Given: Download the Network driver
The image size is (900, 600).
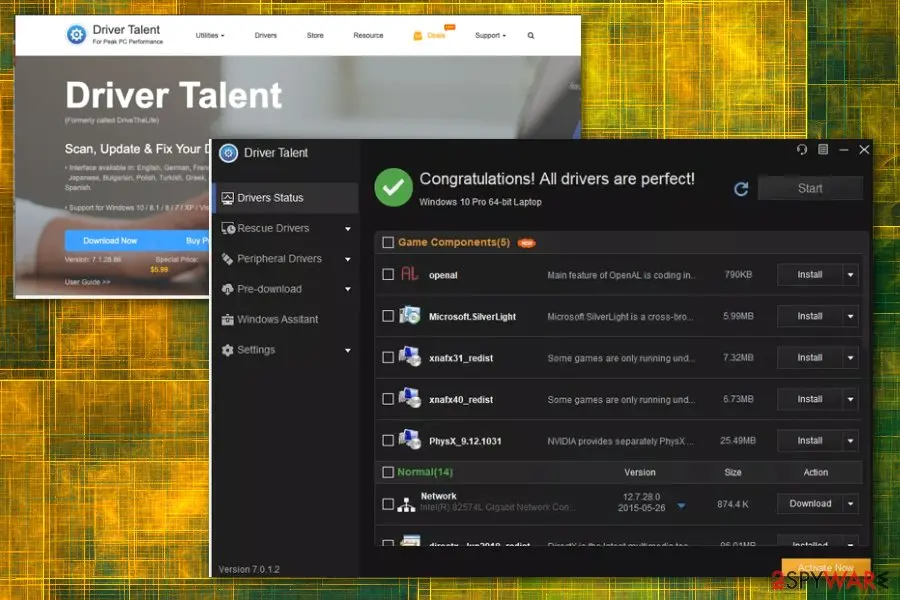Looking at the screenshot, I should point(810,504).
